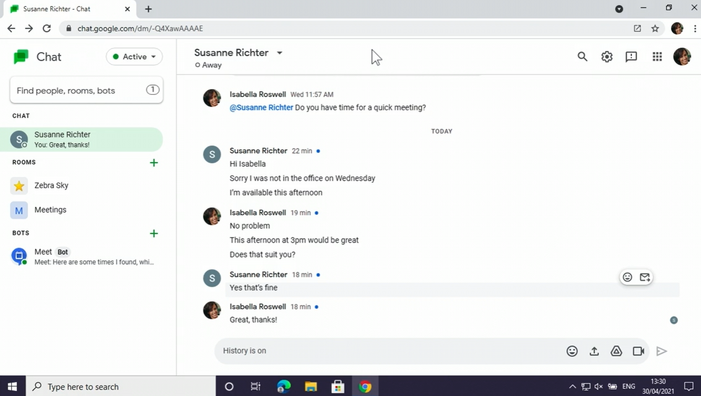Click Type here to search box
701x396 pixels.
tap(121, 387)
